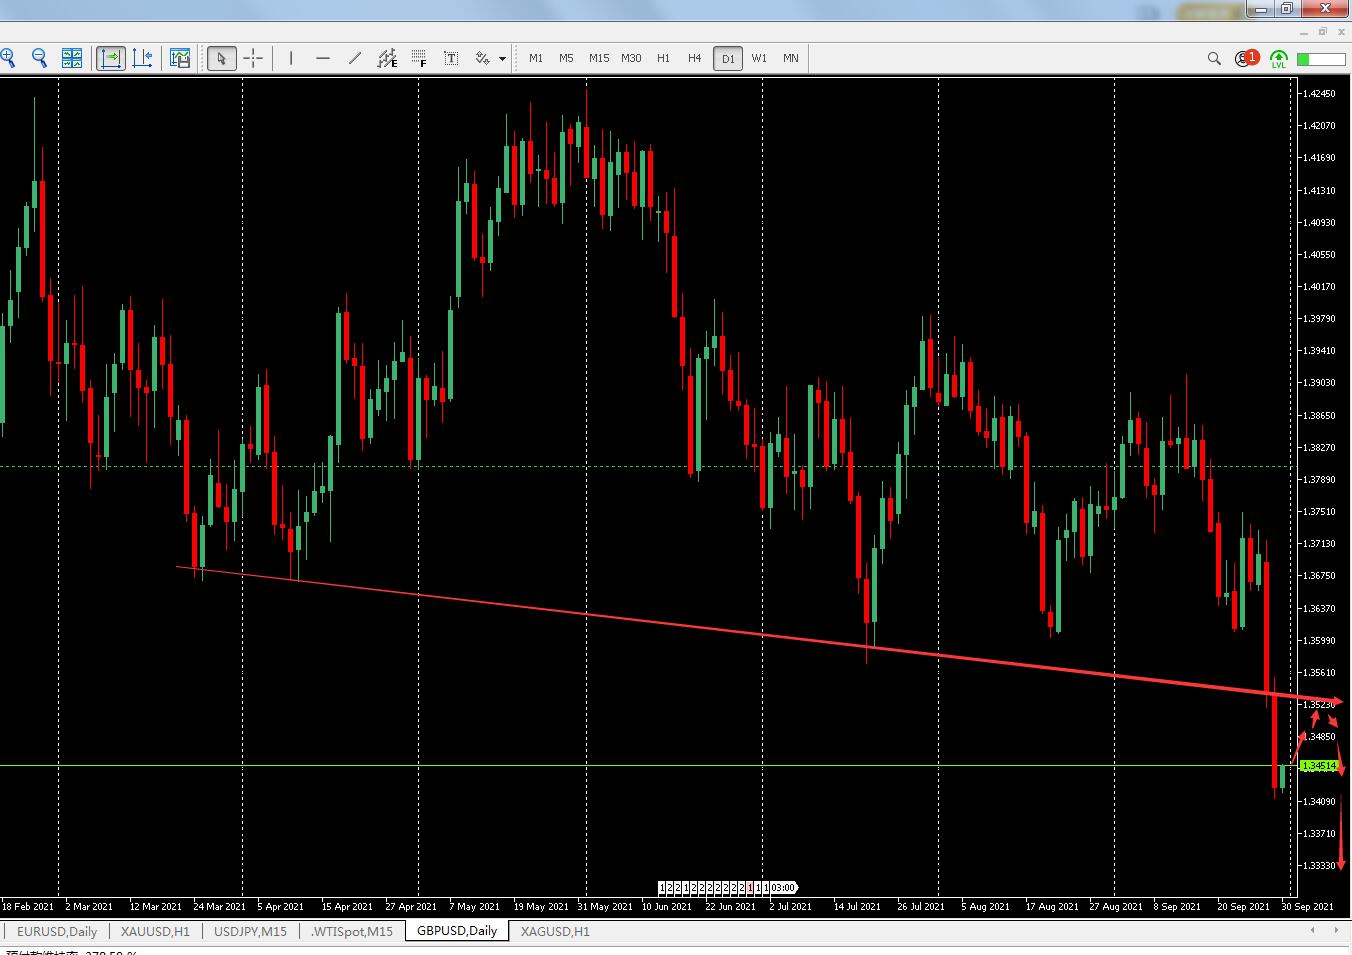Draw a trendline
Viewport: 1352px width, 955px height.
point(355,58)
